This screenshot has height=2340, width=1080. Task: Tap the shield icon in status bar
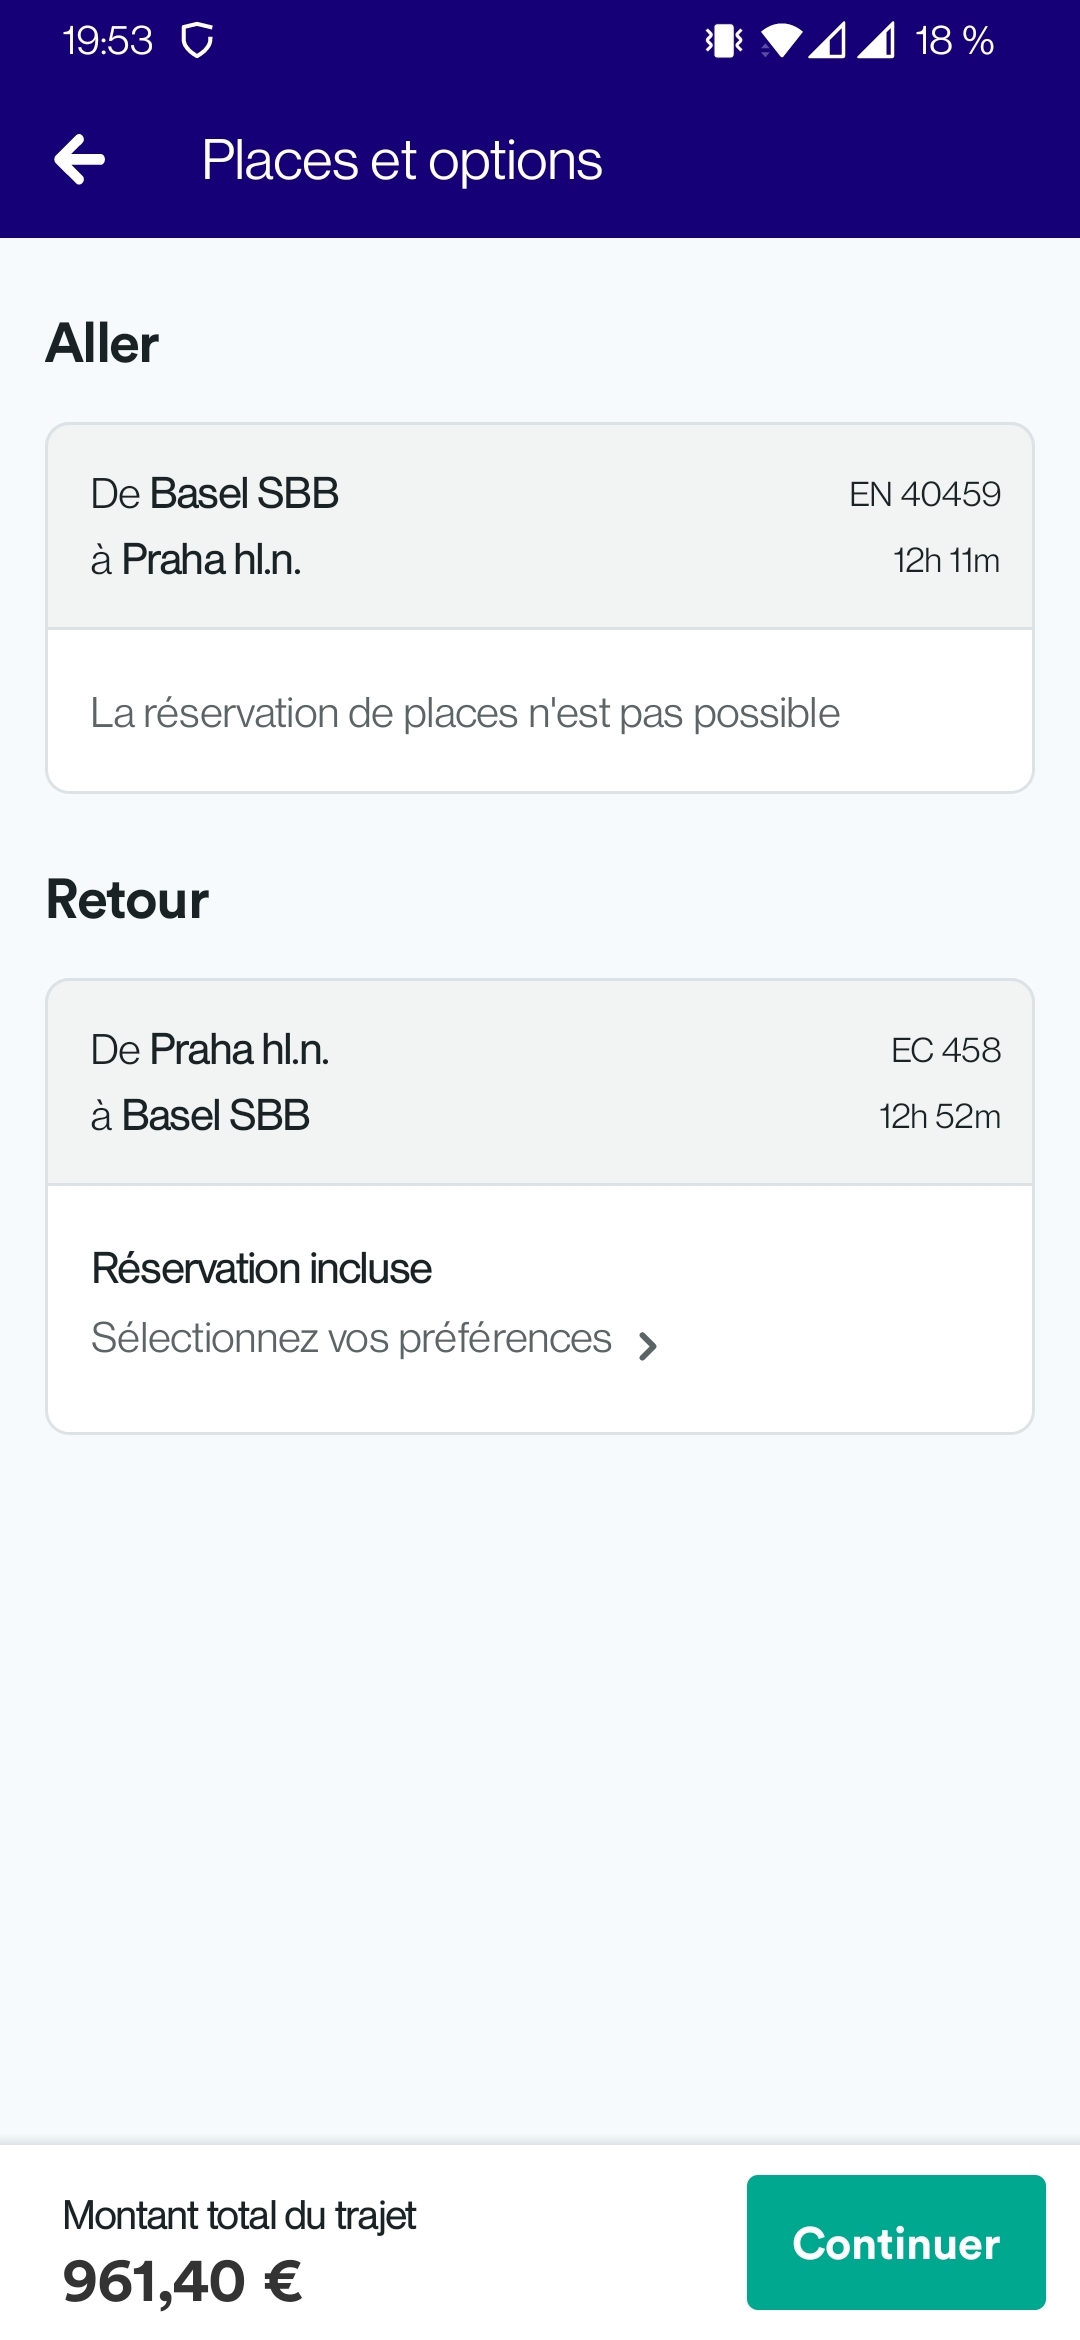pyautogui.click(x=197, y=41)
